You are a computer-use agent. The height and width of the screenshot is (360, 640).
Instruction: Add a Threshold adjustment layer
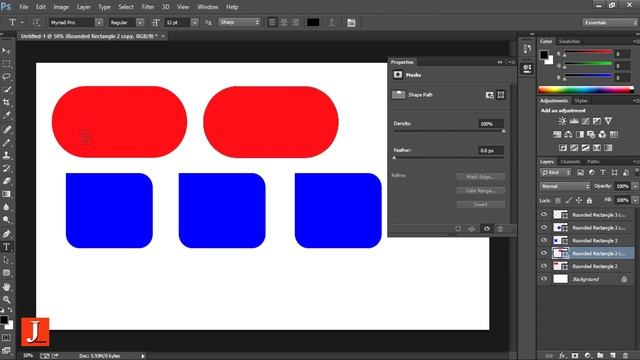click(585, 147)
